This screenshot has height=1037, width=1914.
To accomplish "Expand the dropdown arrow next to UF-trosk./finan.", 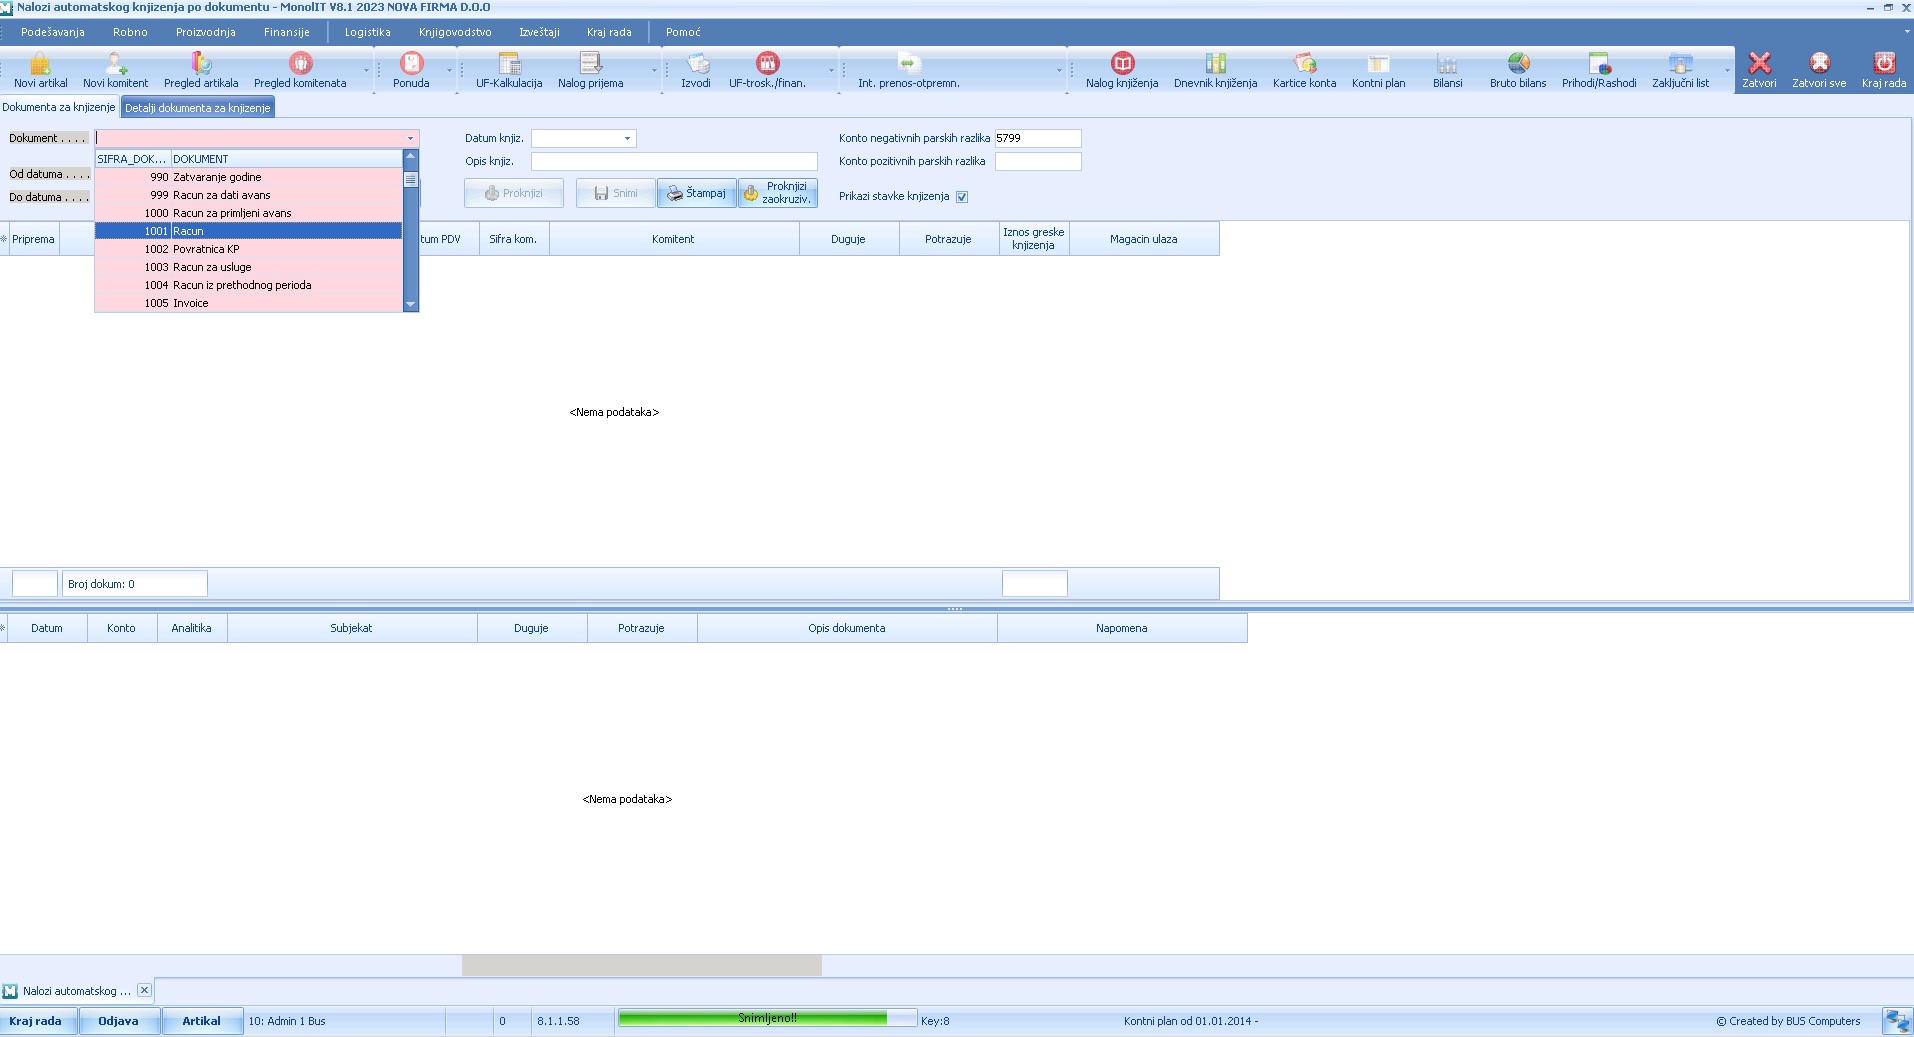I will (x=831, y=71).
